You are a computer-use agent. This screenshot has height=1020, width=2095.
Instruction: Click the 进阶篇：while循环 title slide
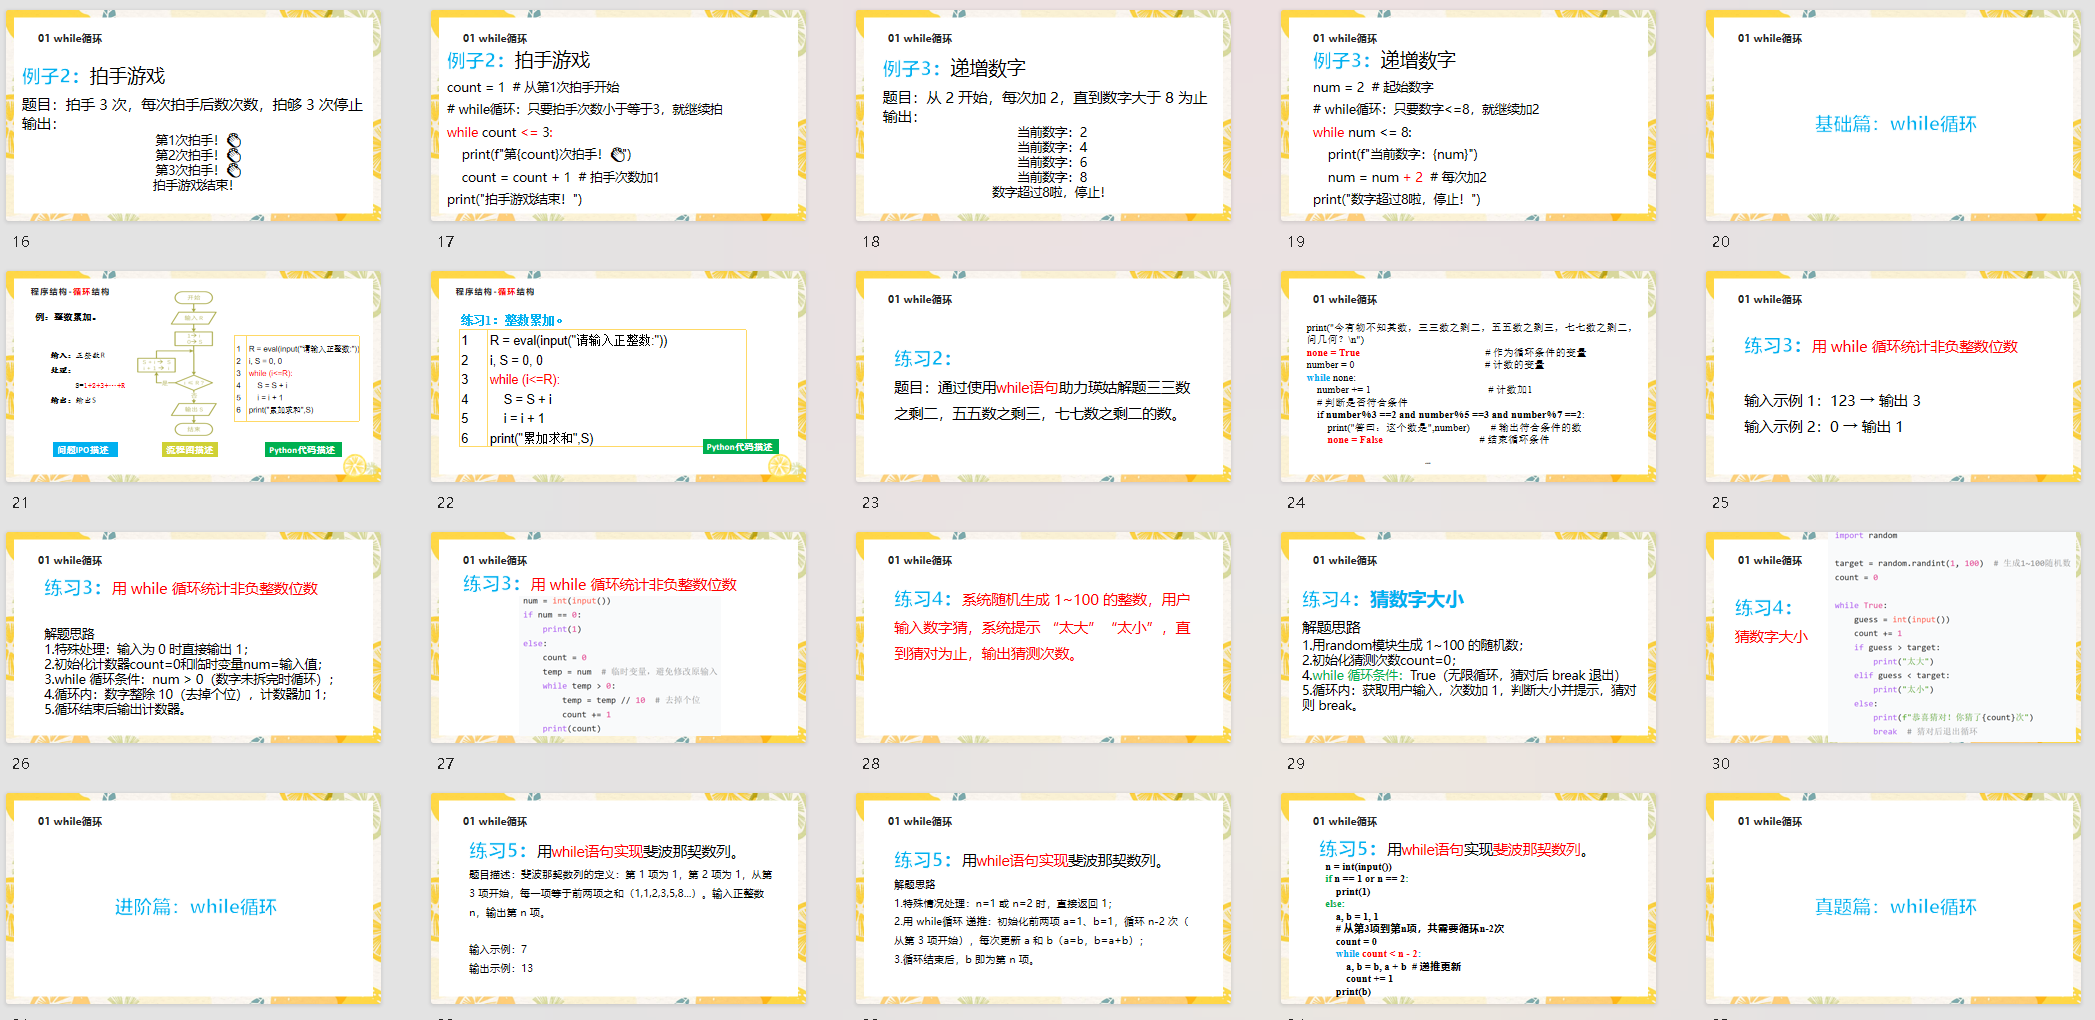coord(193,899)
